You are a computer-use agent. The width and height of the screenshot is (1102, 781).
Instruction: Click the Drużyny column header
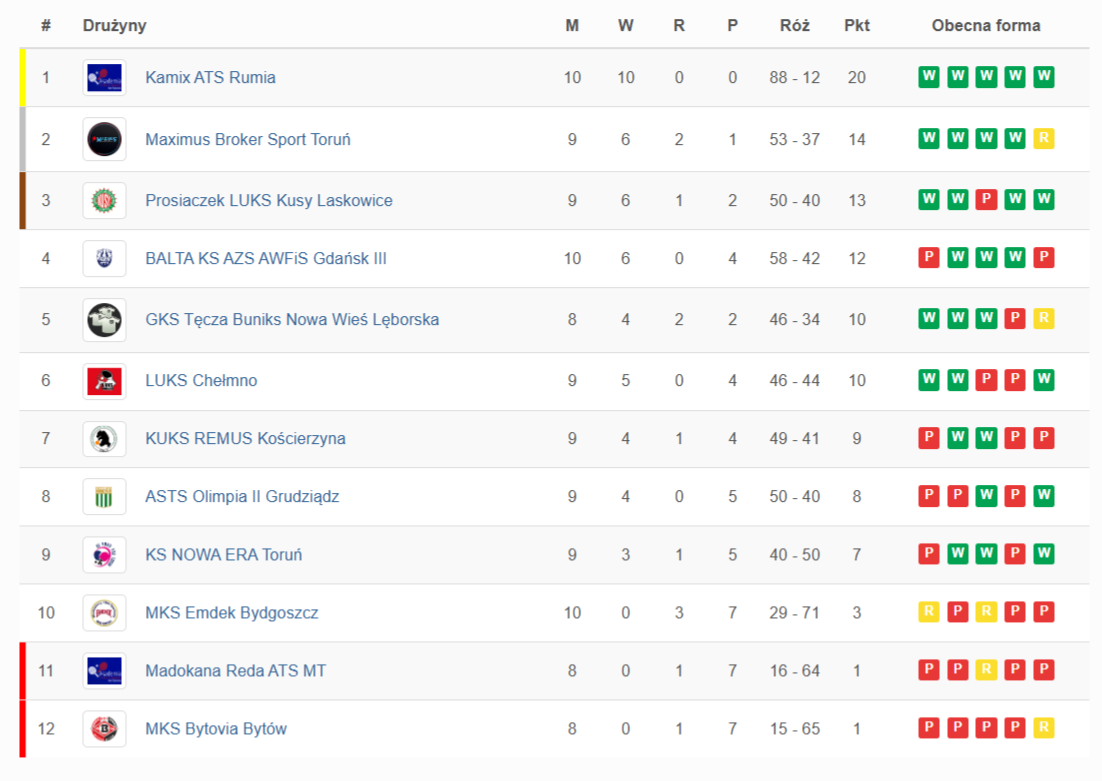click(x=114, y=26)
